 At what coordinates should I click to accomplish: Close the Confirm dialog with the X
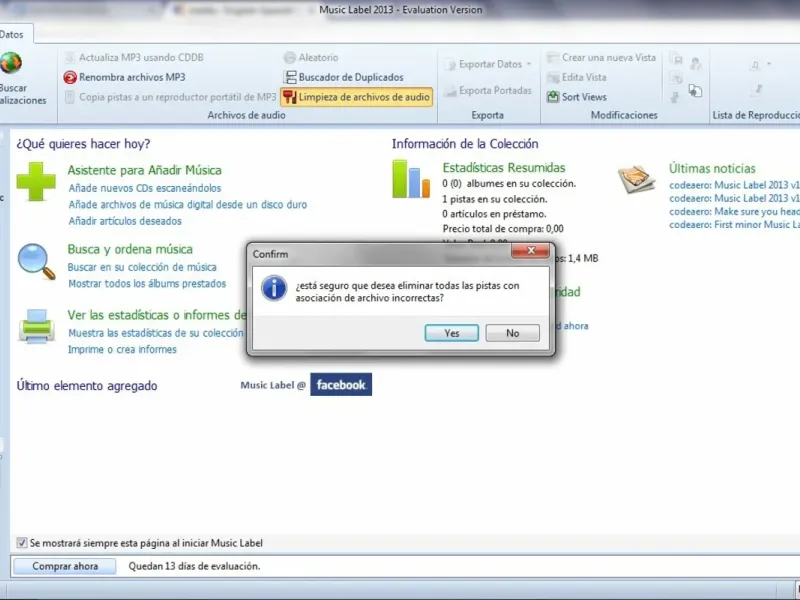coord(531,251)
